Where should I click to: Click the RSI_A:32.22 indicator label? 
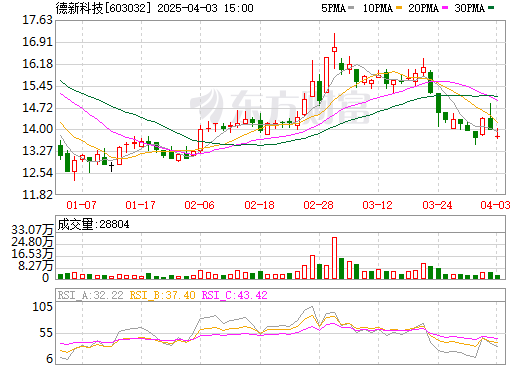coord(91,295)
